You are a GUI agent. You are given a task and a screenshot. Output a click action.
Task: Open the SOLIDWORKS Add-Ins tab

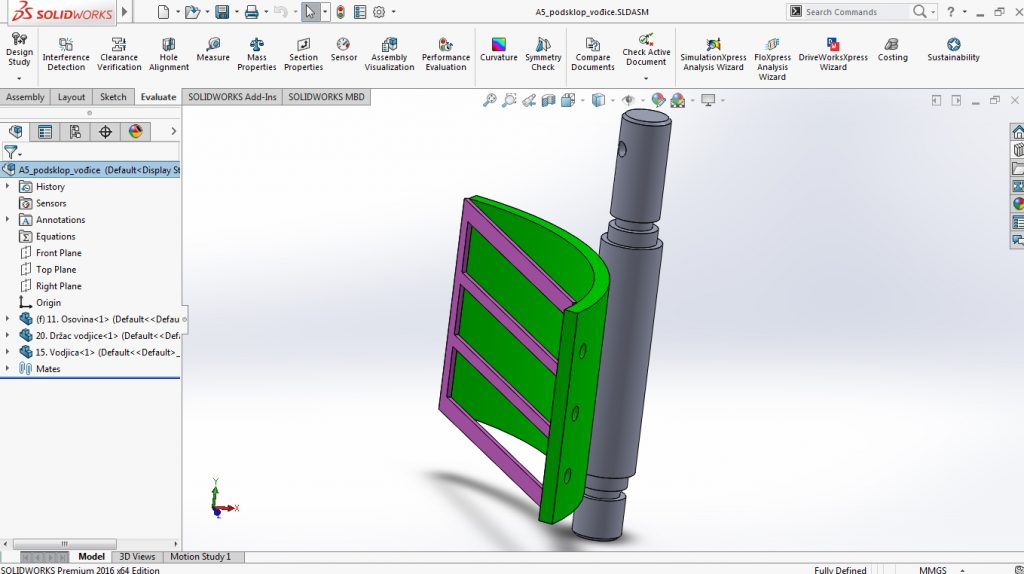[232, 97]
